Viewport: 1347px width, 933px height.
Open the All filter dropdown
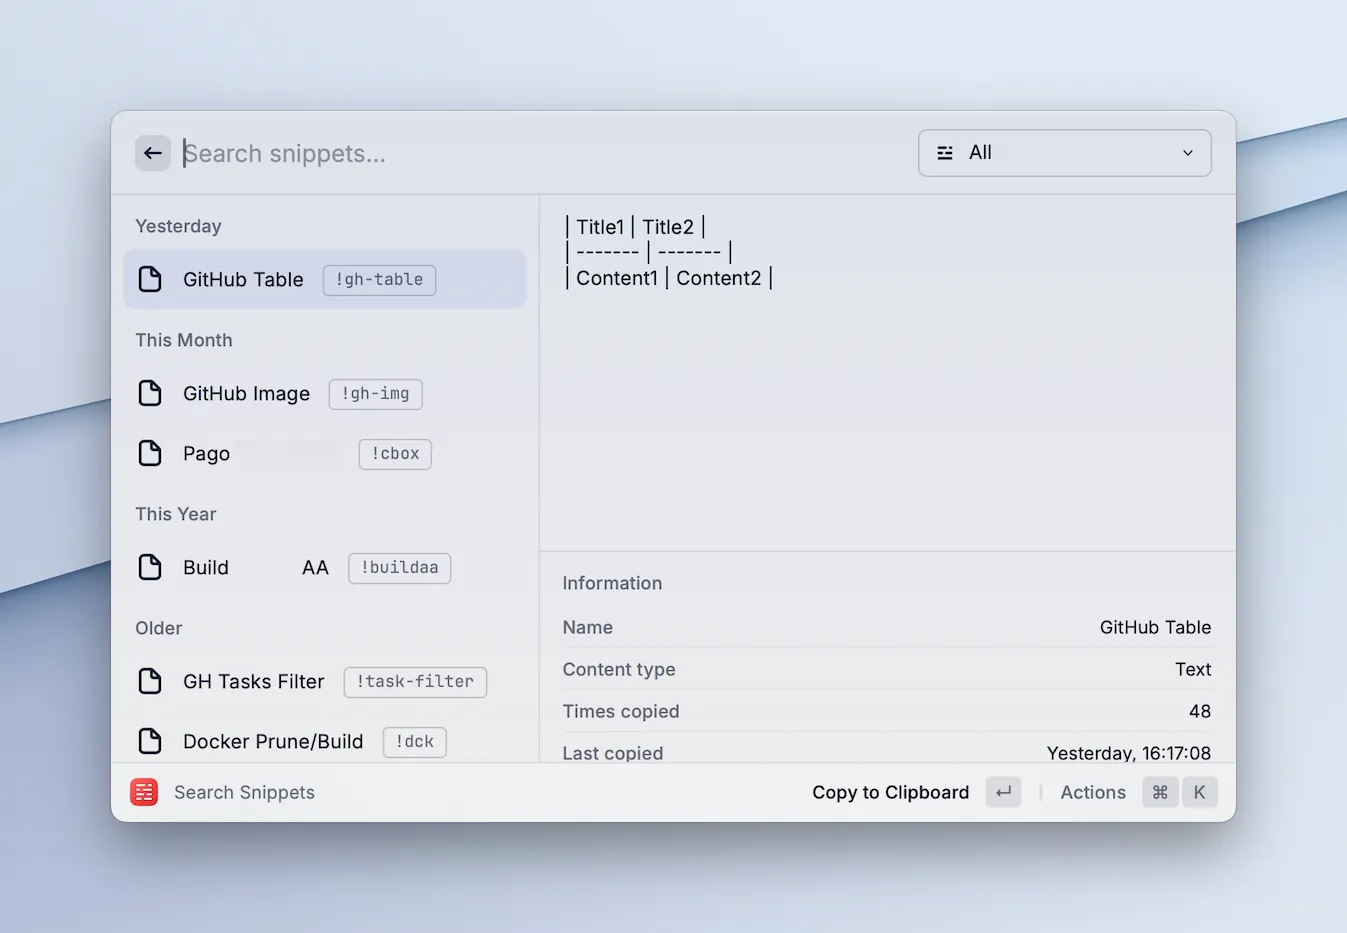[1064, 153]
